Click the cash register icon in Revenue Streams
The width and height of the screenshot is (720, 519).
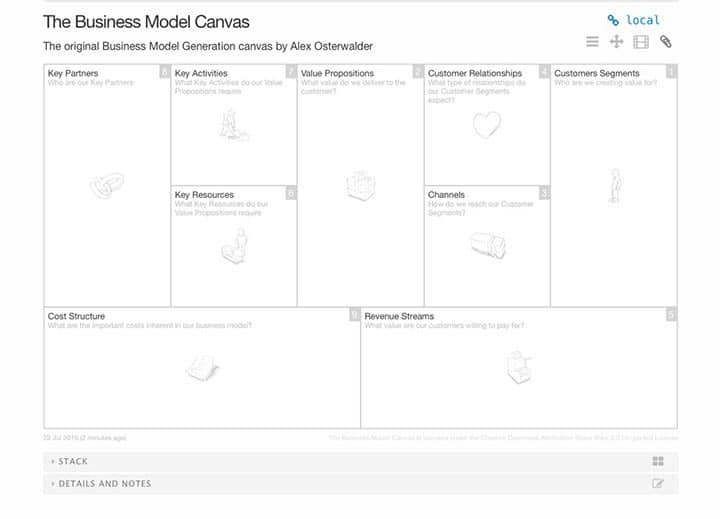point(517,367)
